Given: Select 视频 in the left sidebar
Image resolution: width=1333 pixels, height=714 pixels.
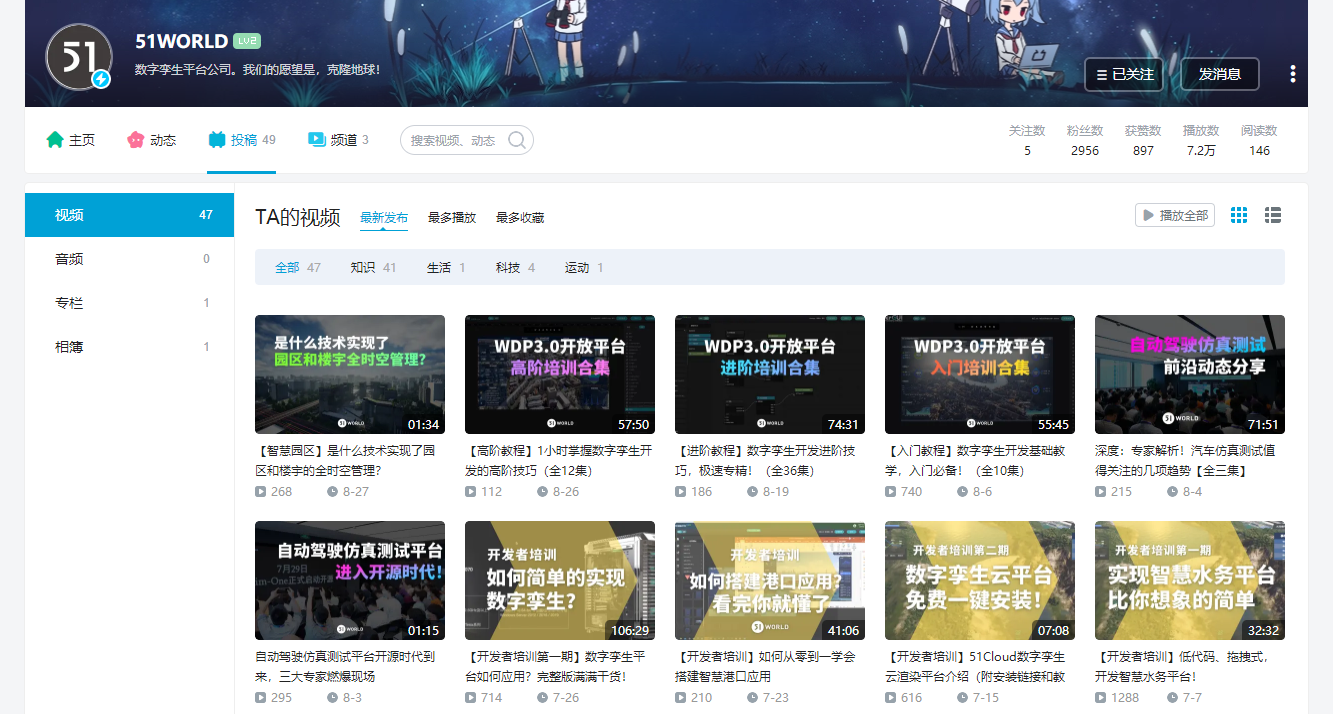Looking at the screenshot, I should tap(129, 215).
